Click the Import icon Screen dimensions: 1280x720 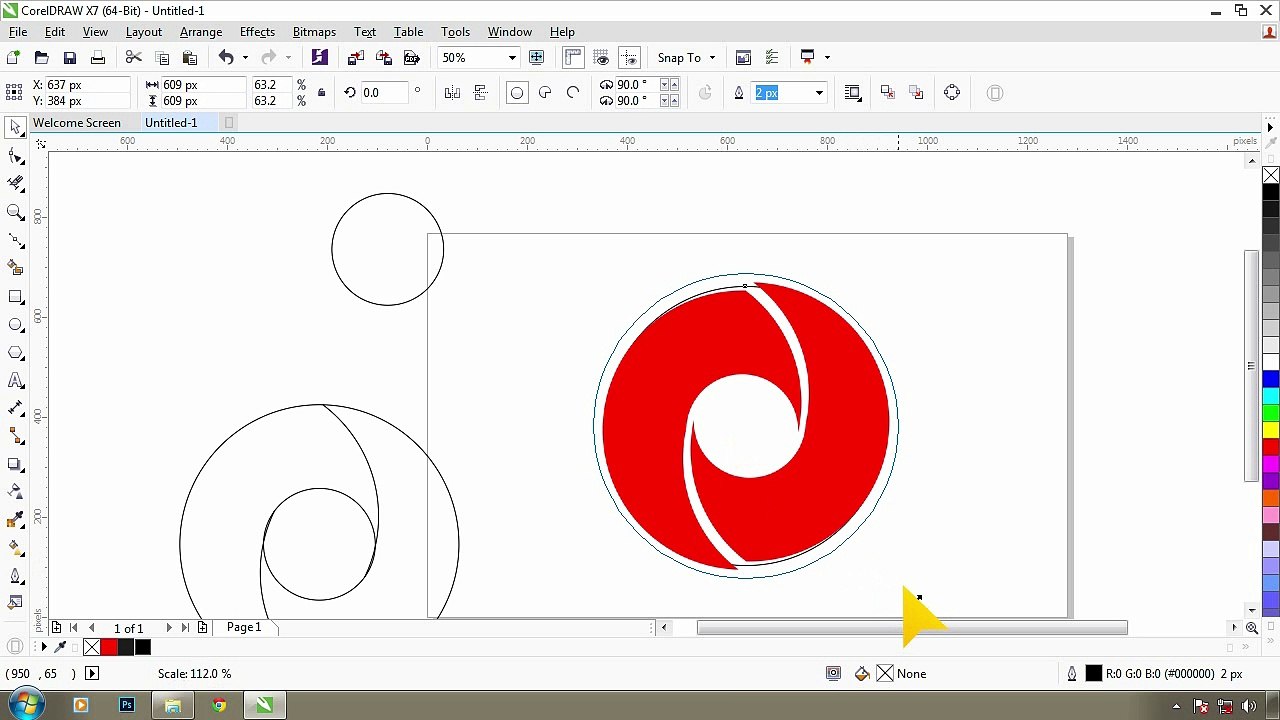(355, 58)
